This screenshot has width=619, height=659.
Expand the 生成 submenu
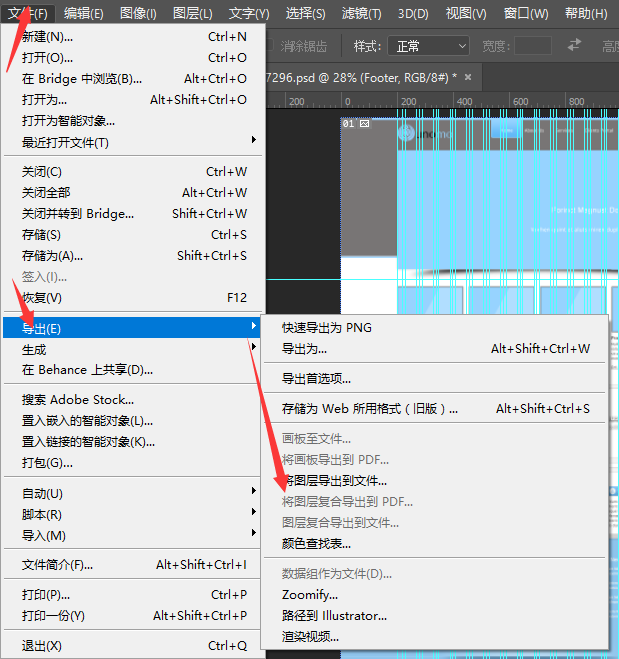tap(132, 349)
